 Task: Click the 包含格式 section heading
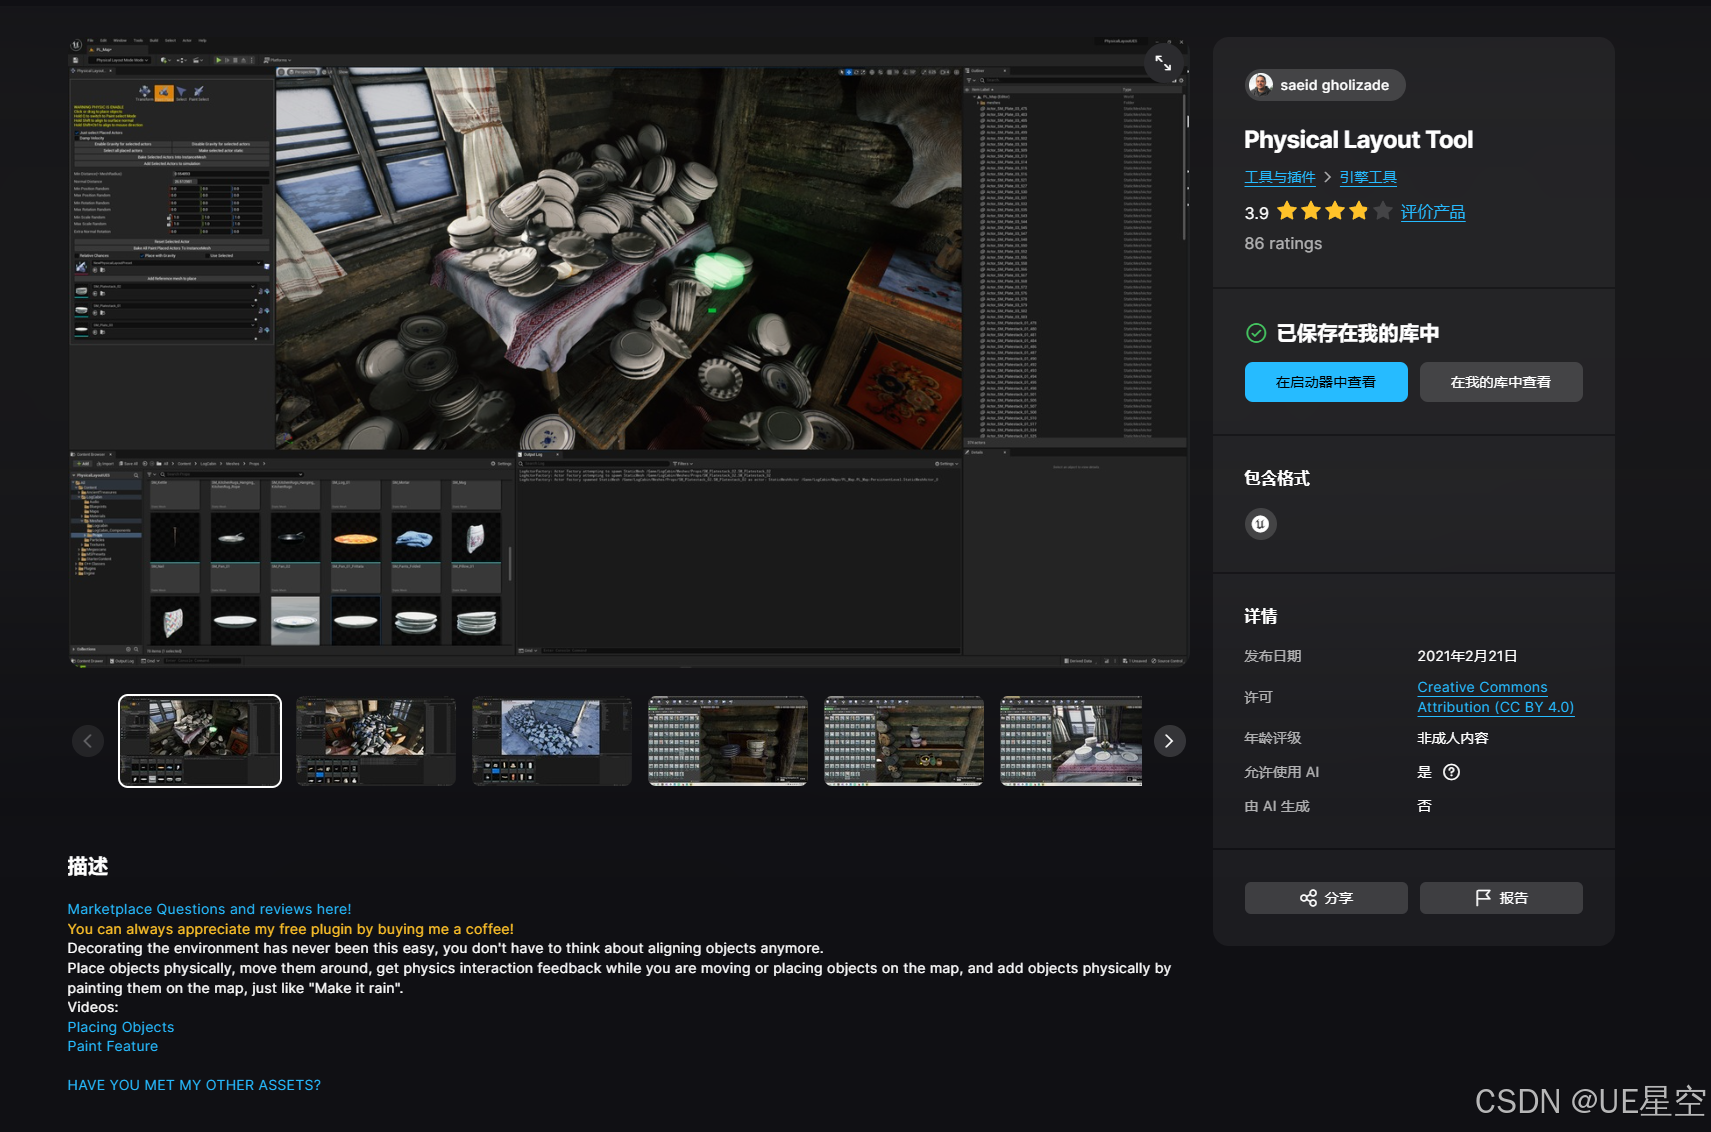1277,478
